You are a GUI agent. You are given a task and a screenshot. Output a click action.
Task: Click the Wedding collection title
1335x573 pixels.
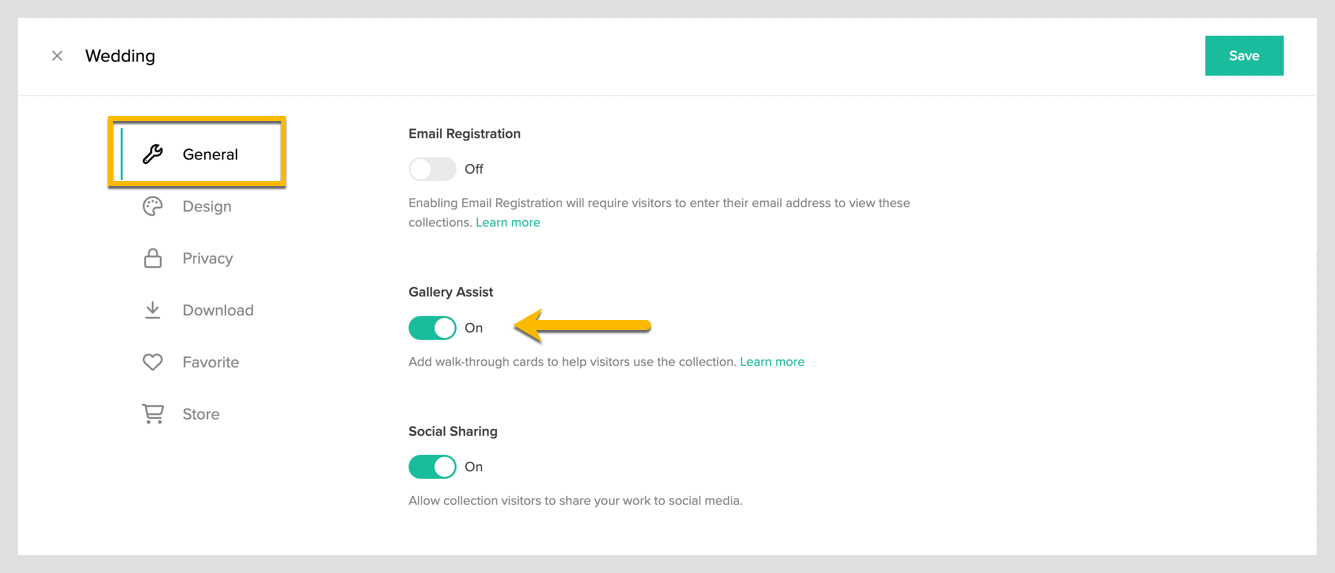[x=120, y=56]
